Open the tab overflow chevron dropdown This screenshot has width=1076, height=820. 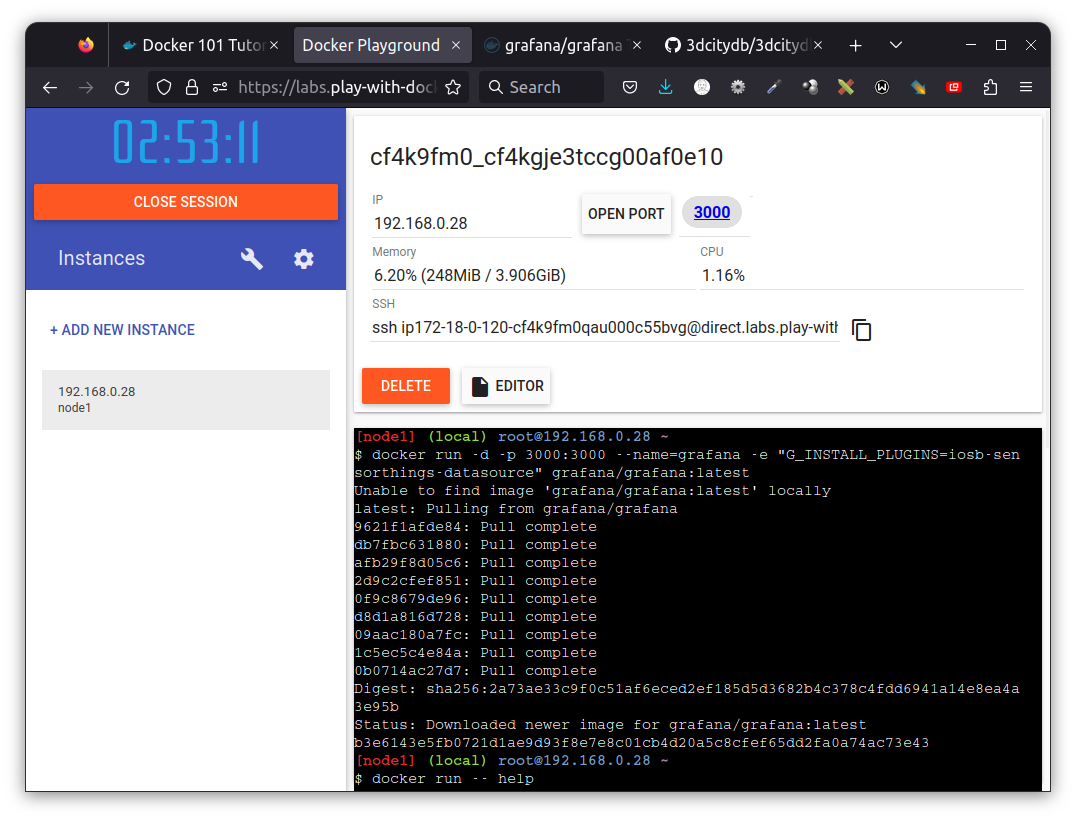coord(895,44)
